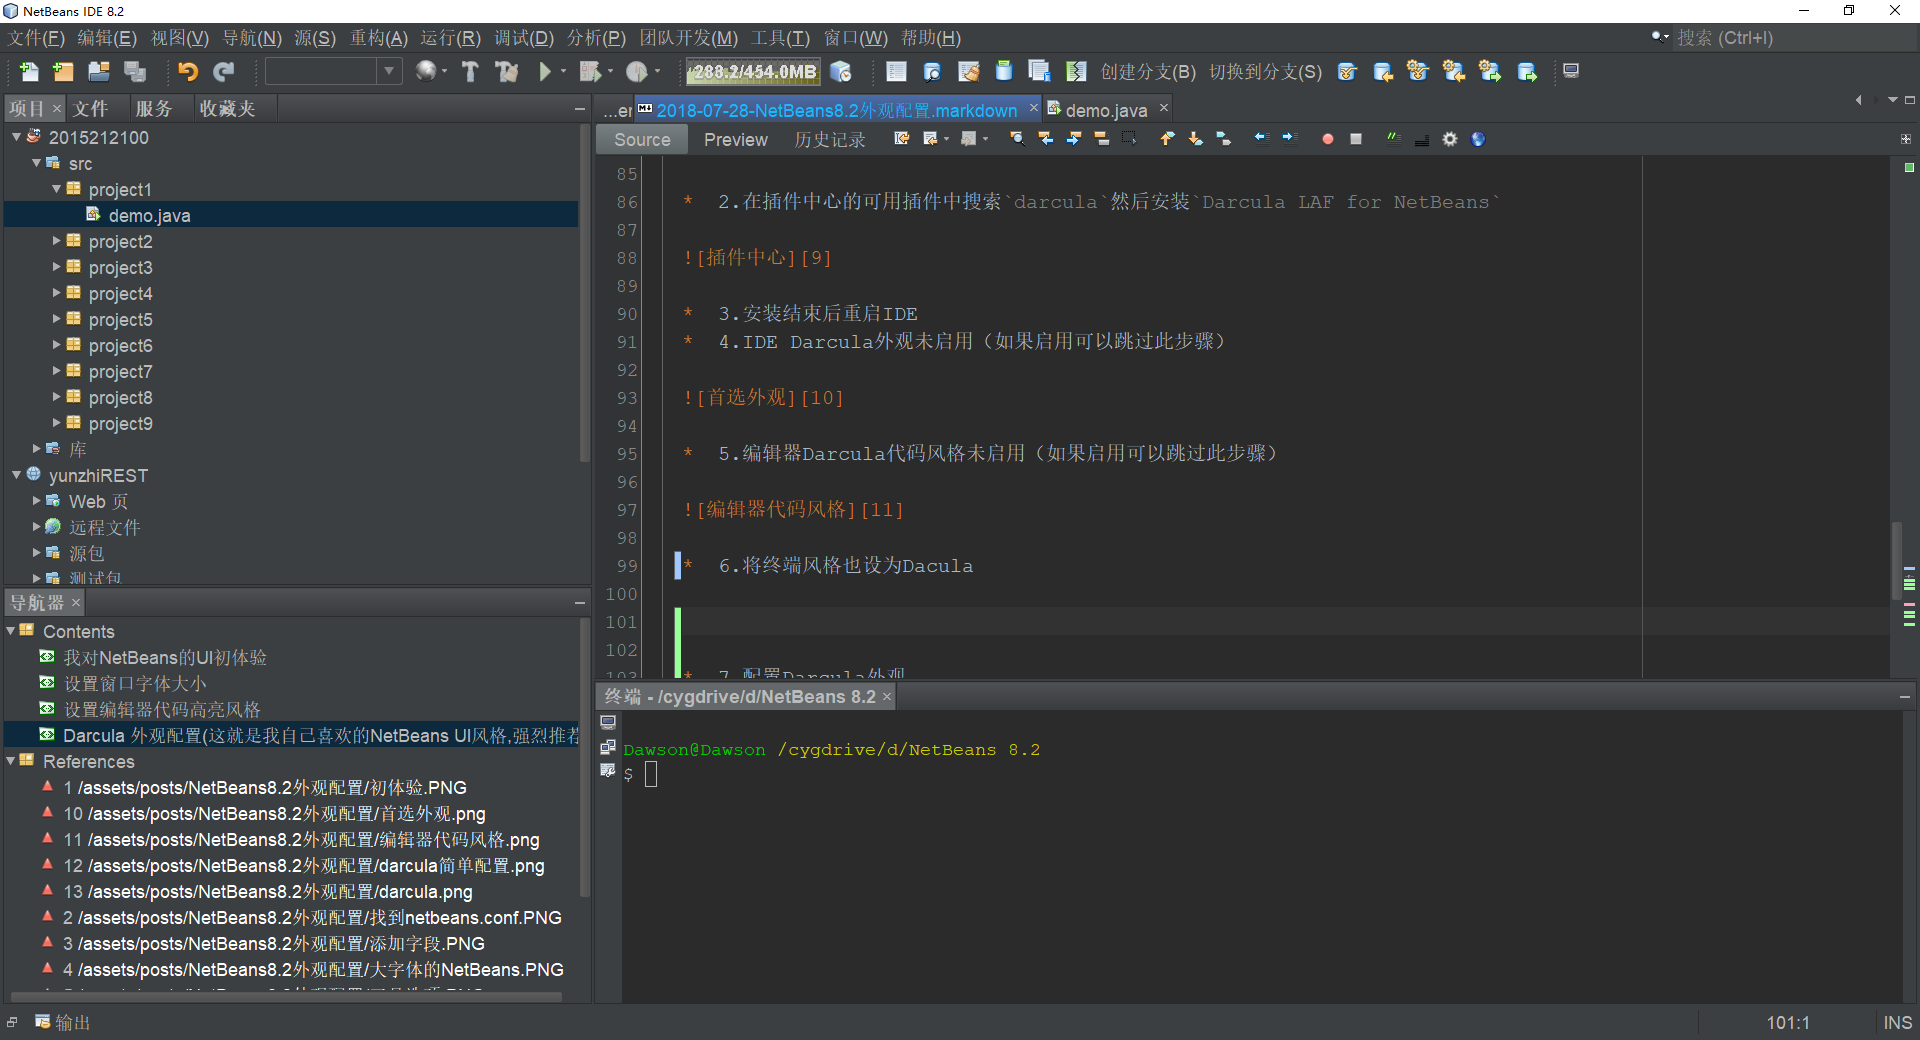Open the project configuration combo box
This screenshot has height=1040, width=1920.
coord(333,71)
